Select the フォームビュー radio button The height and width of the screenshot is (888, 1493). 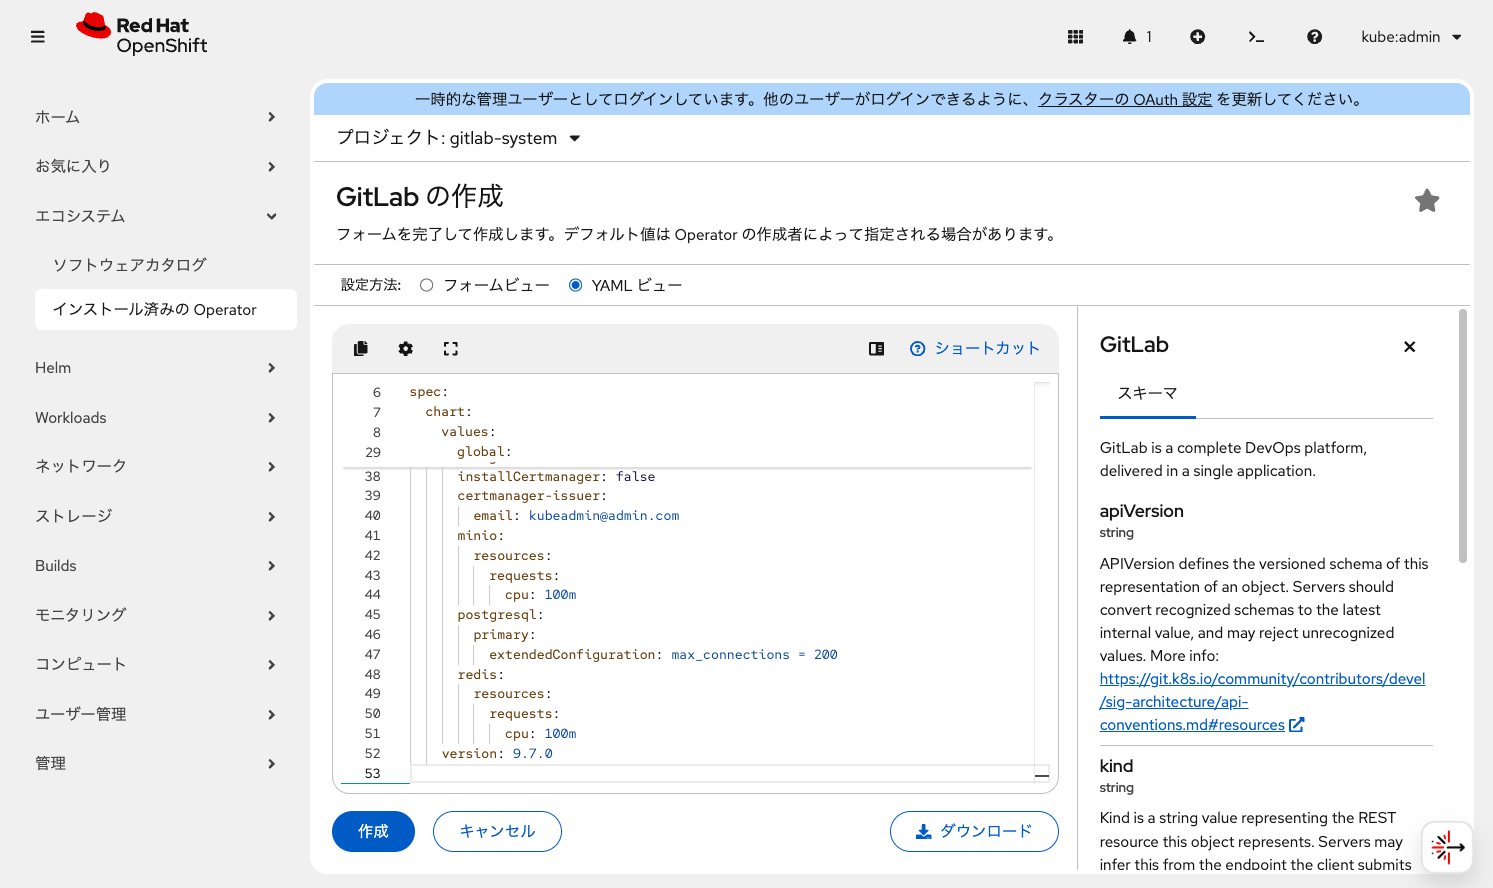426,284
